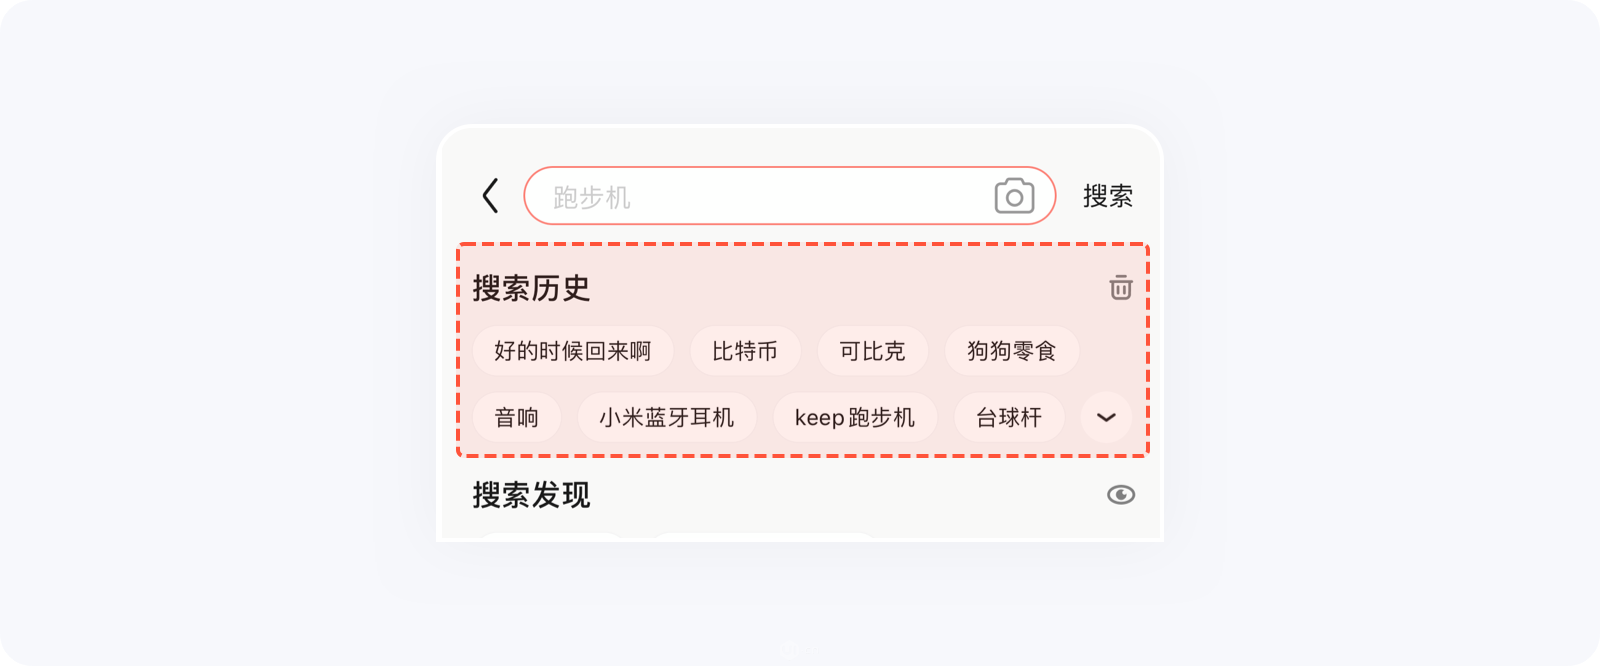Screen dimensions: 1600x666
Task: Select history tag 好的时候回来啊
Action: [x=573, y=351]
